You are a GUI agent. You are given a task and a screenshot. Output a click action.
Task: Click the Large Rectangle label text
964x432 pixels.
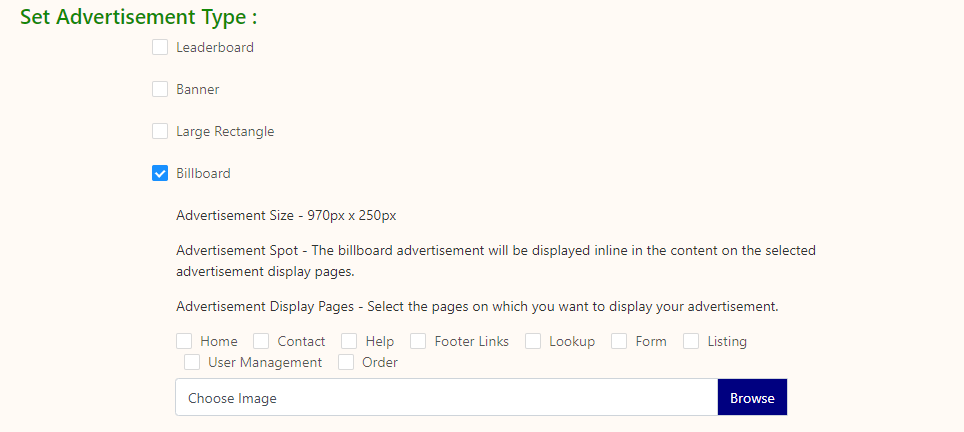pyautogui.click(x=225, y=131)
